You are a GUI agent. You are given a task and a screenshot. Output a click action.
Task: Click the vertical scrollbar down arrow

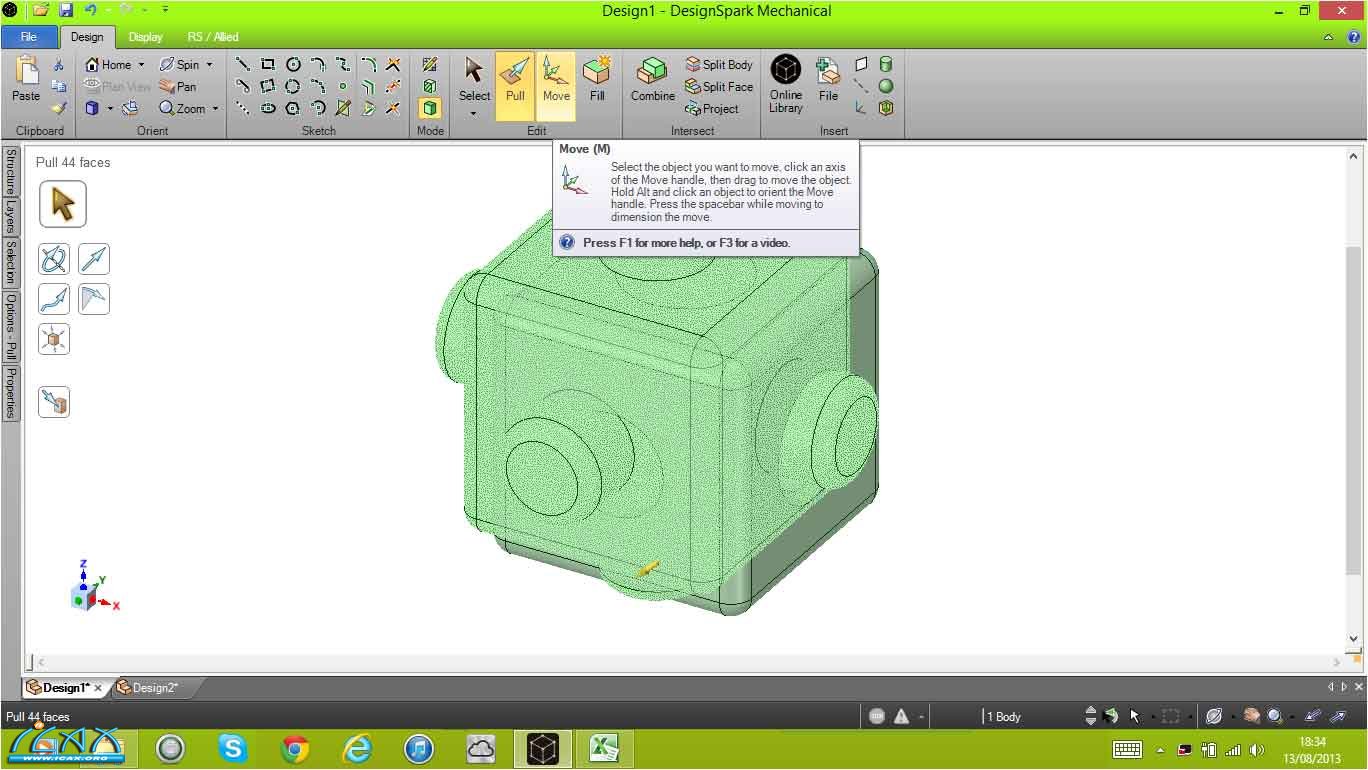coord(1354,639)
